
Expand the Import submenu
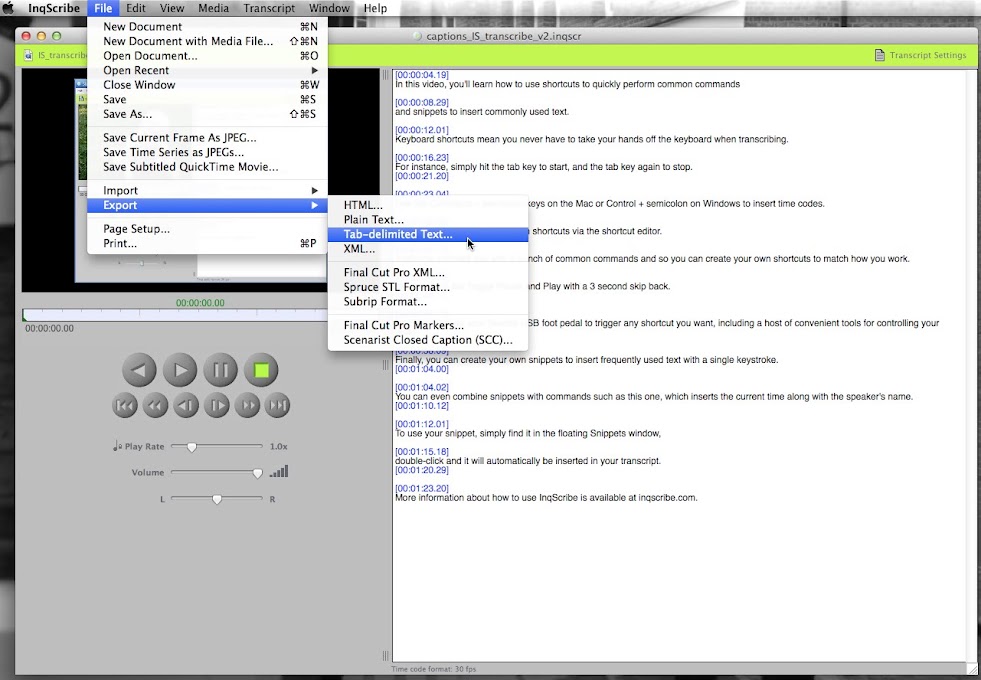(x=207, y=191)
